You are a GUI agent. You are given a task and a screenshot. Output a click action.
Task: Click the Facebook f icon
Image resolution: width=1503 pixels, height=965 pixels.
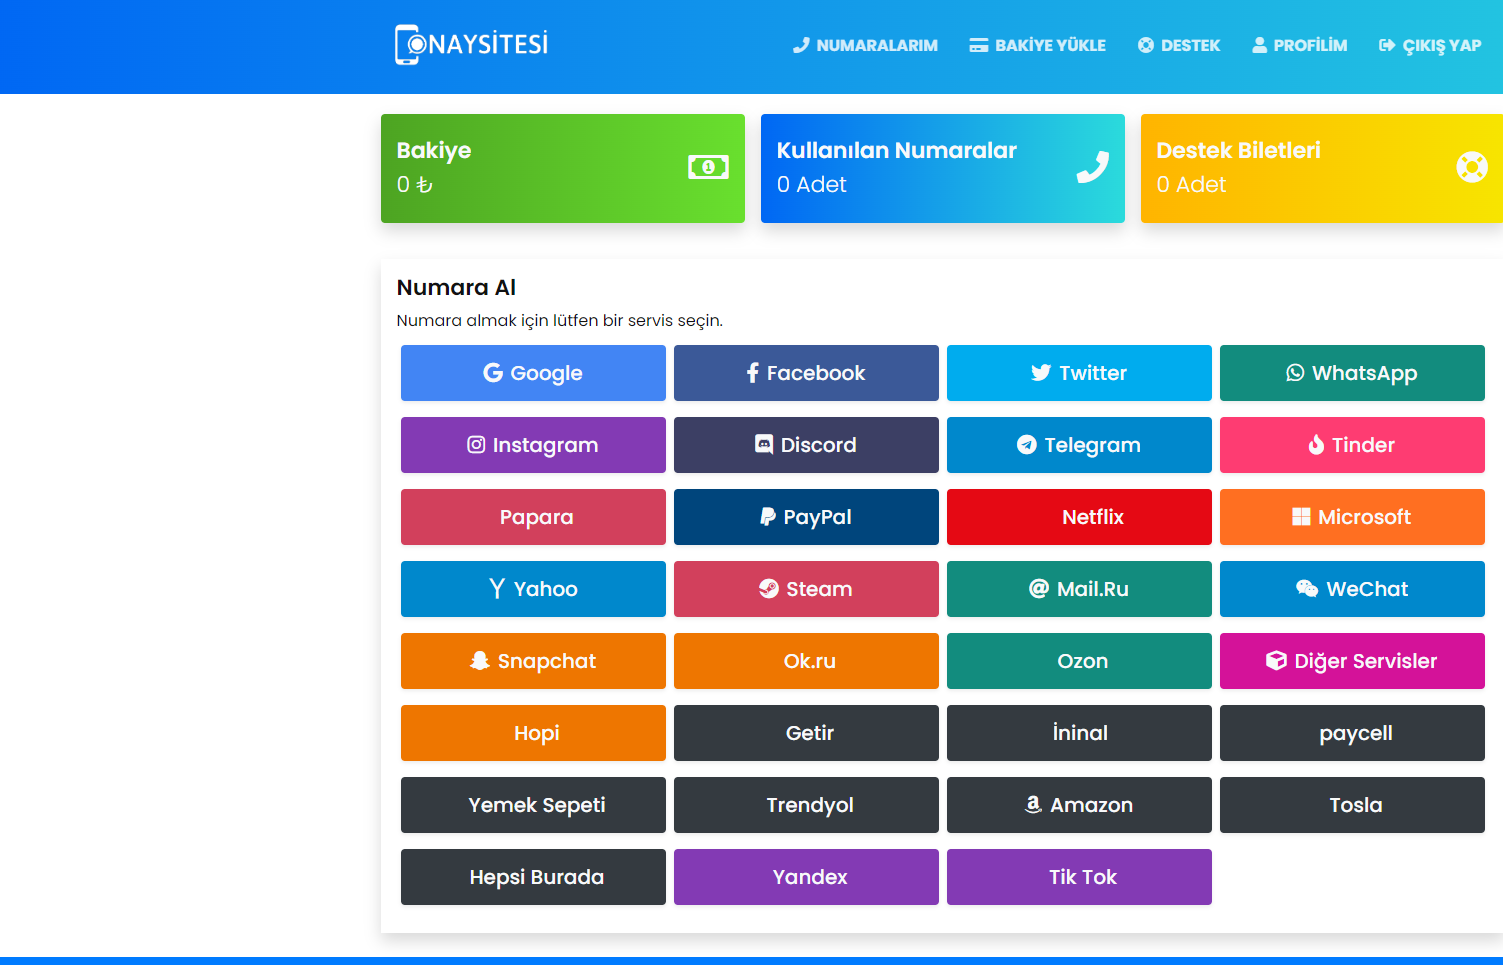(x=753, y=373)
